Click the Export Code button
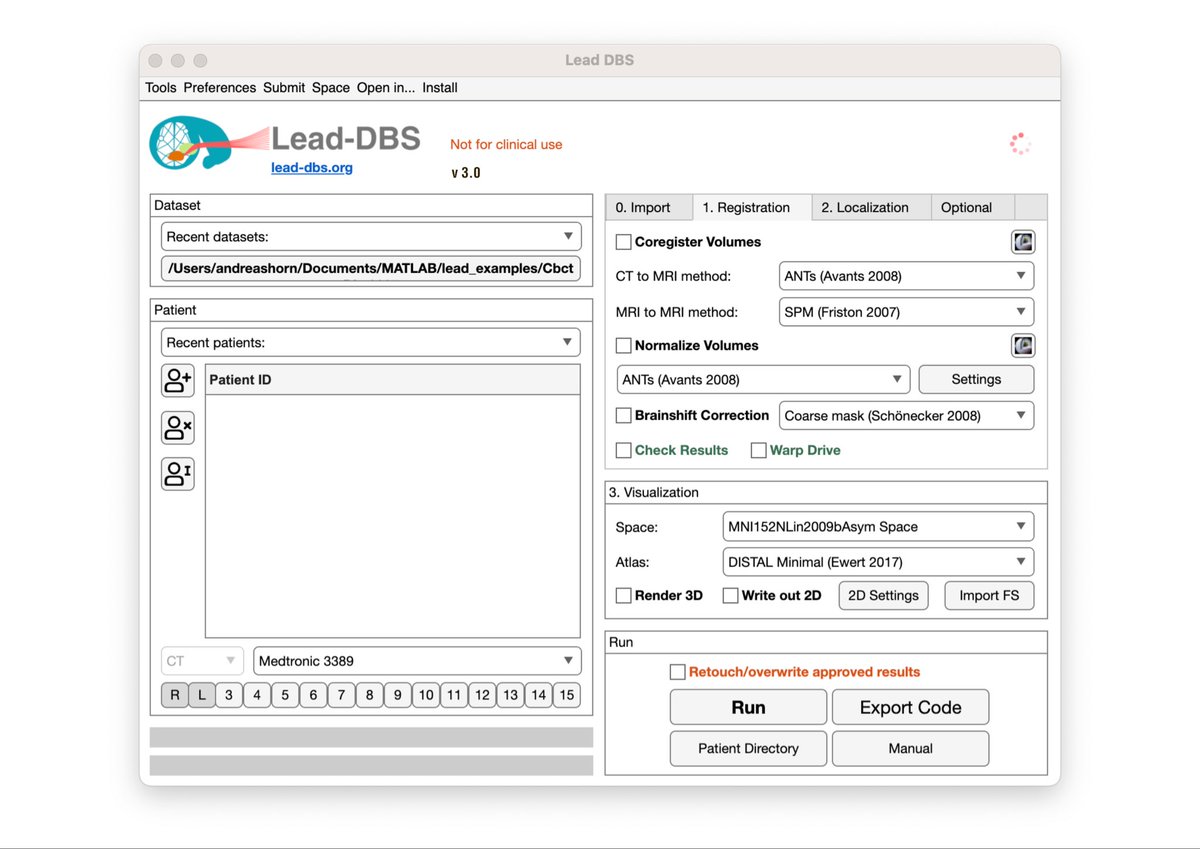This screenshot has height=849, width=1200. pos(910,707)
